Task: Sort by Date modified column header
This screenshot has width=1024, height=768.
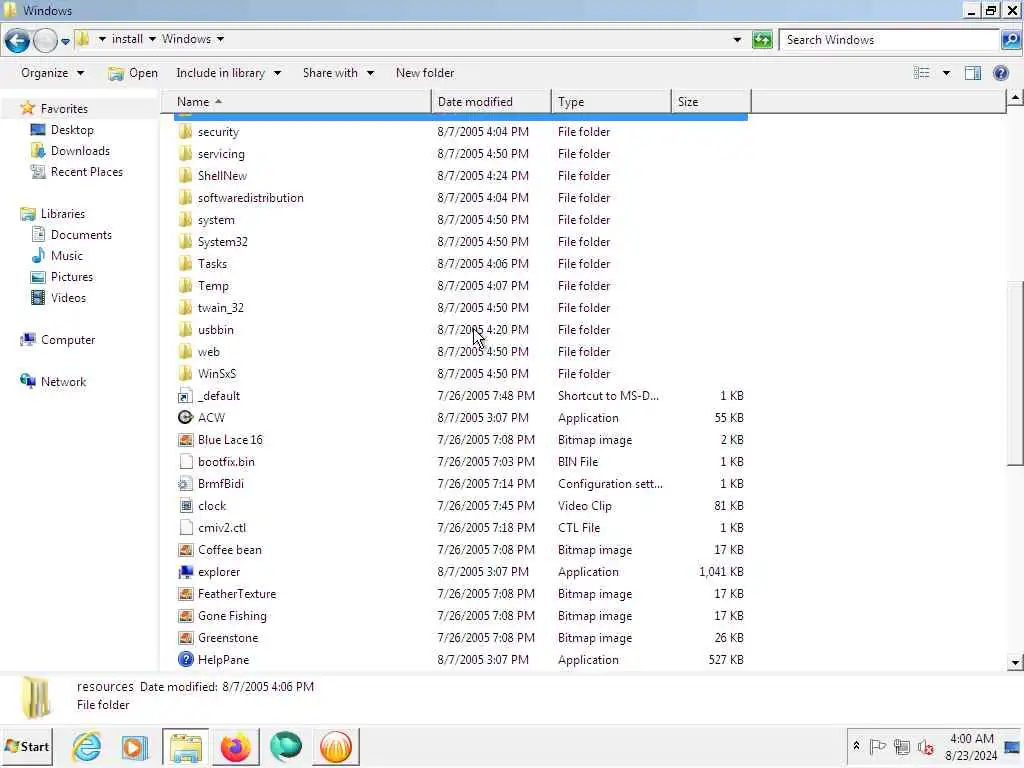Action: click(491, 102)
